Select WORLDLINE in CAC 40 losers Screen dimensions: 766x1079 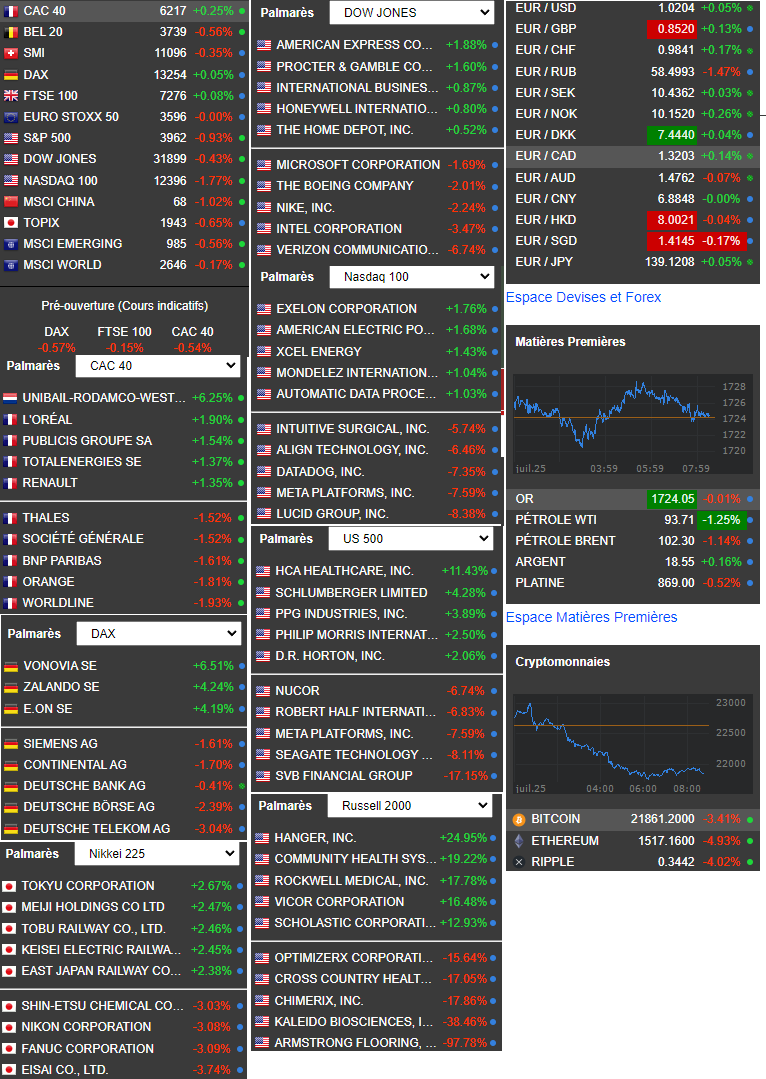point(124,603)
